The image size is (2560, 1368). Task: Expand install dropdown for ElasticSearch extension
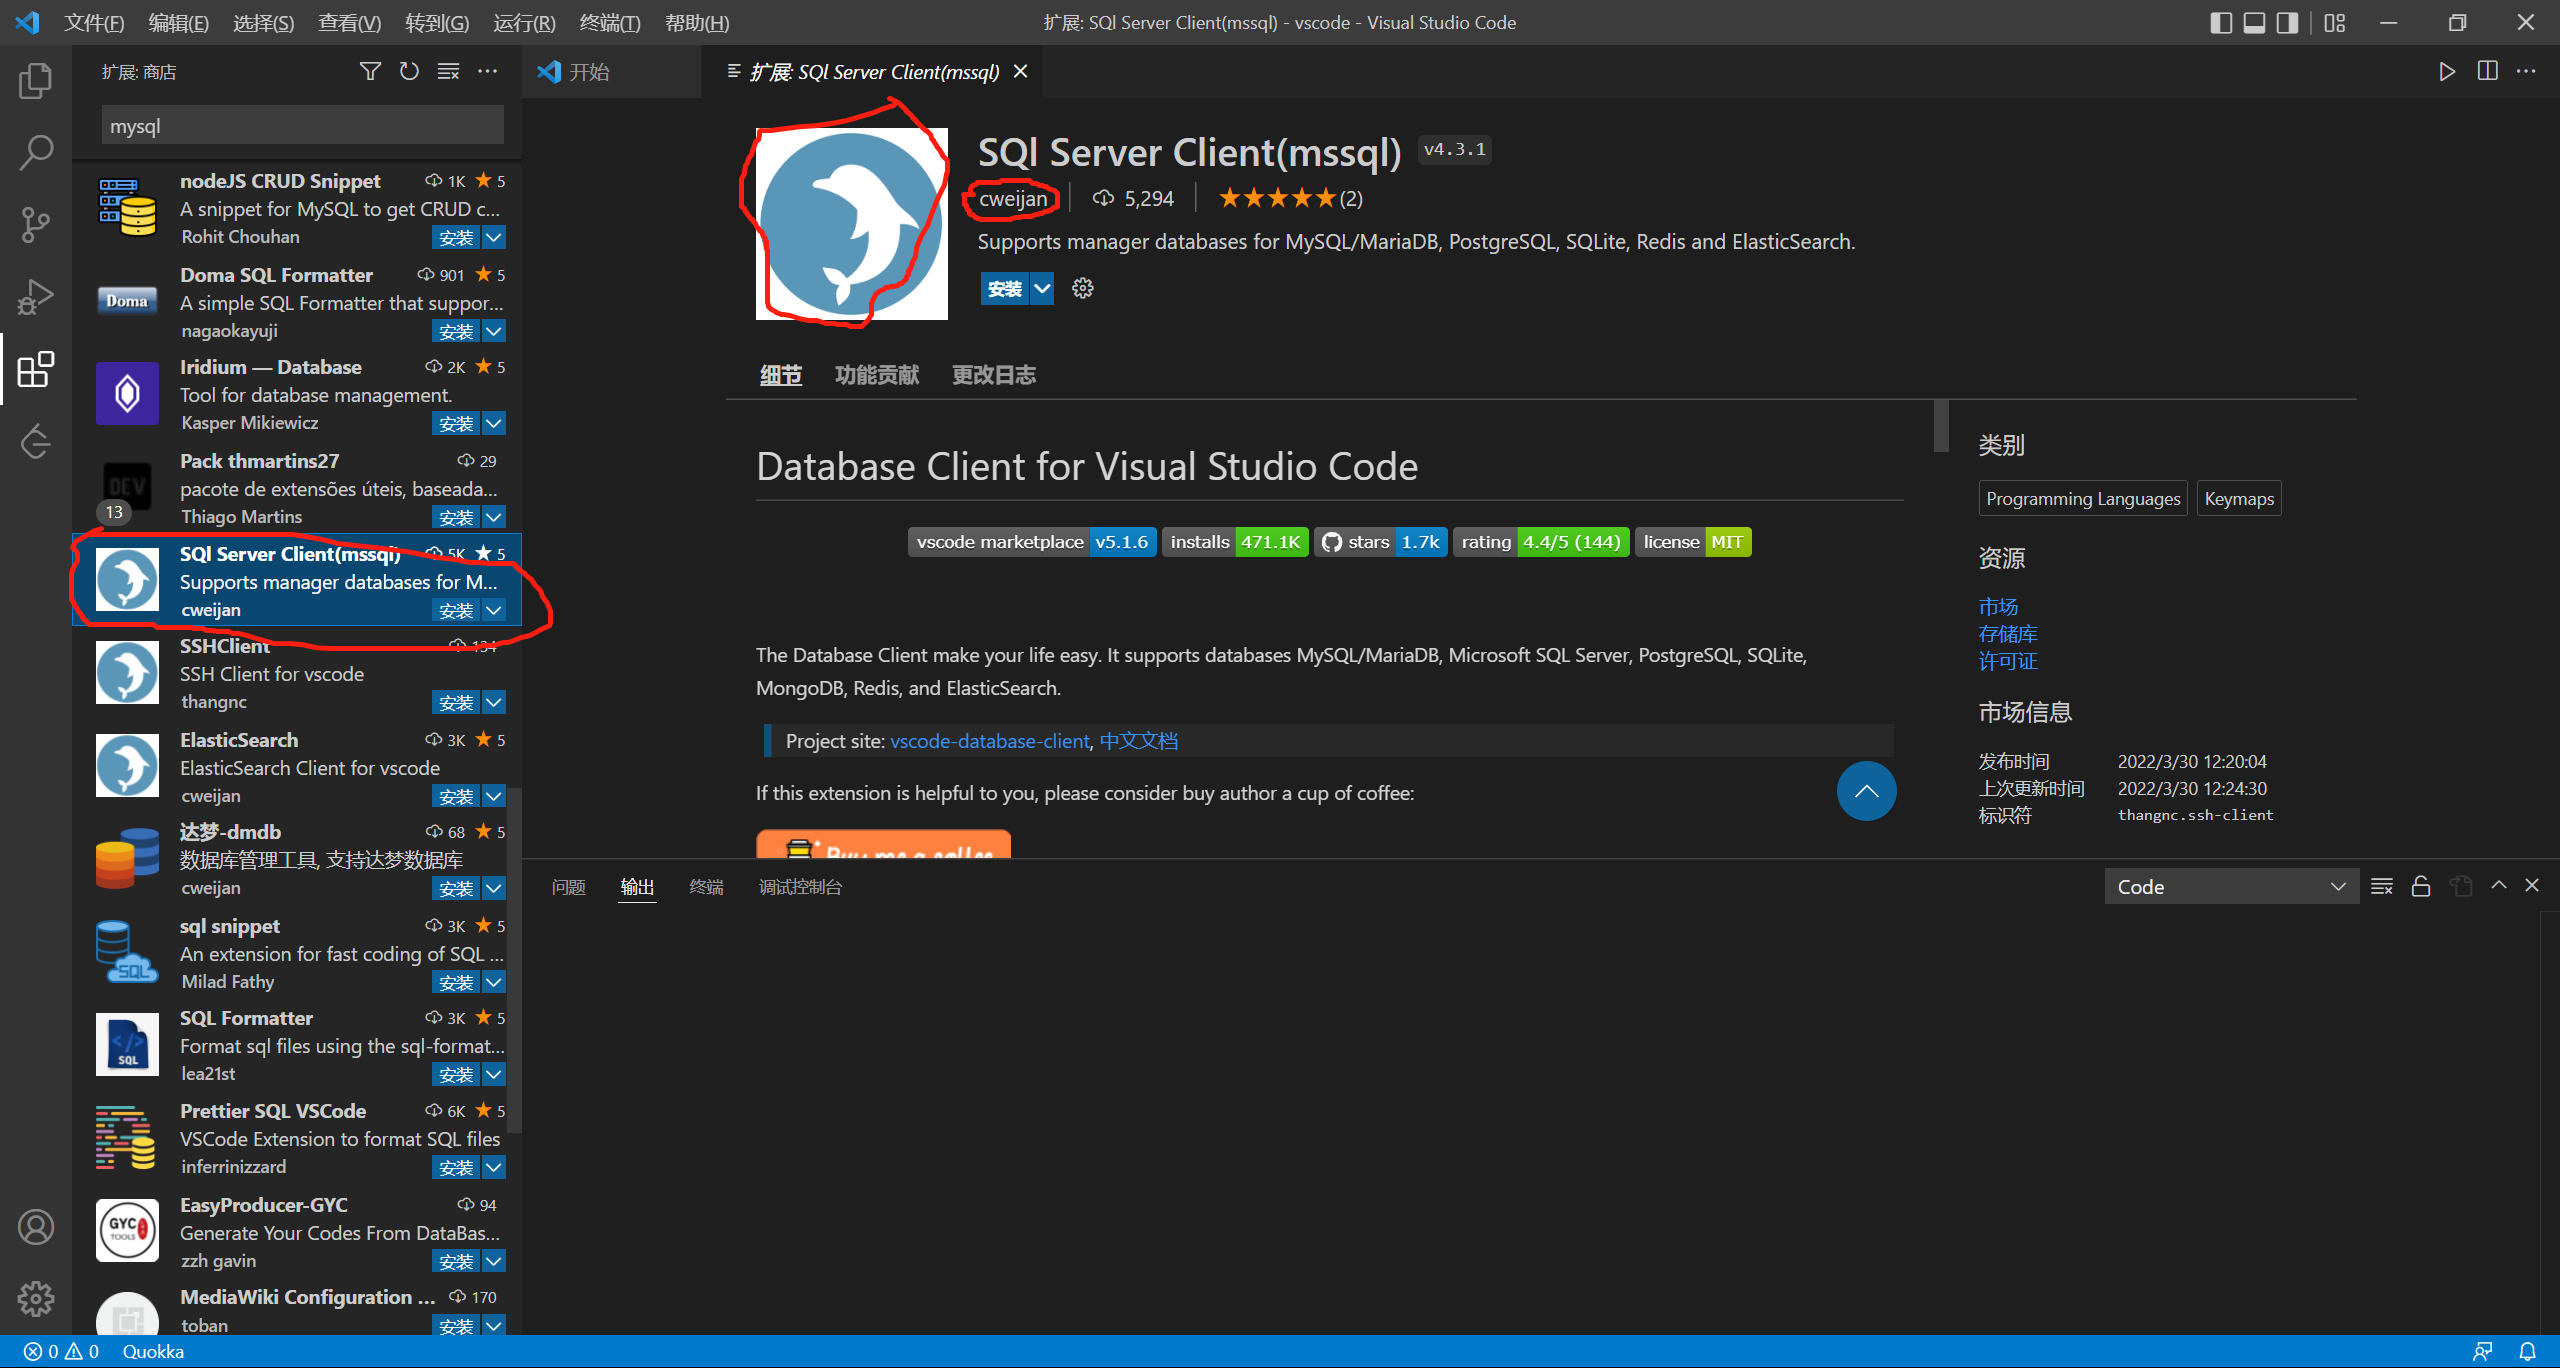coord(494,796)
